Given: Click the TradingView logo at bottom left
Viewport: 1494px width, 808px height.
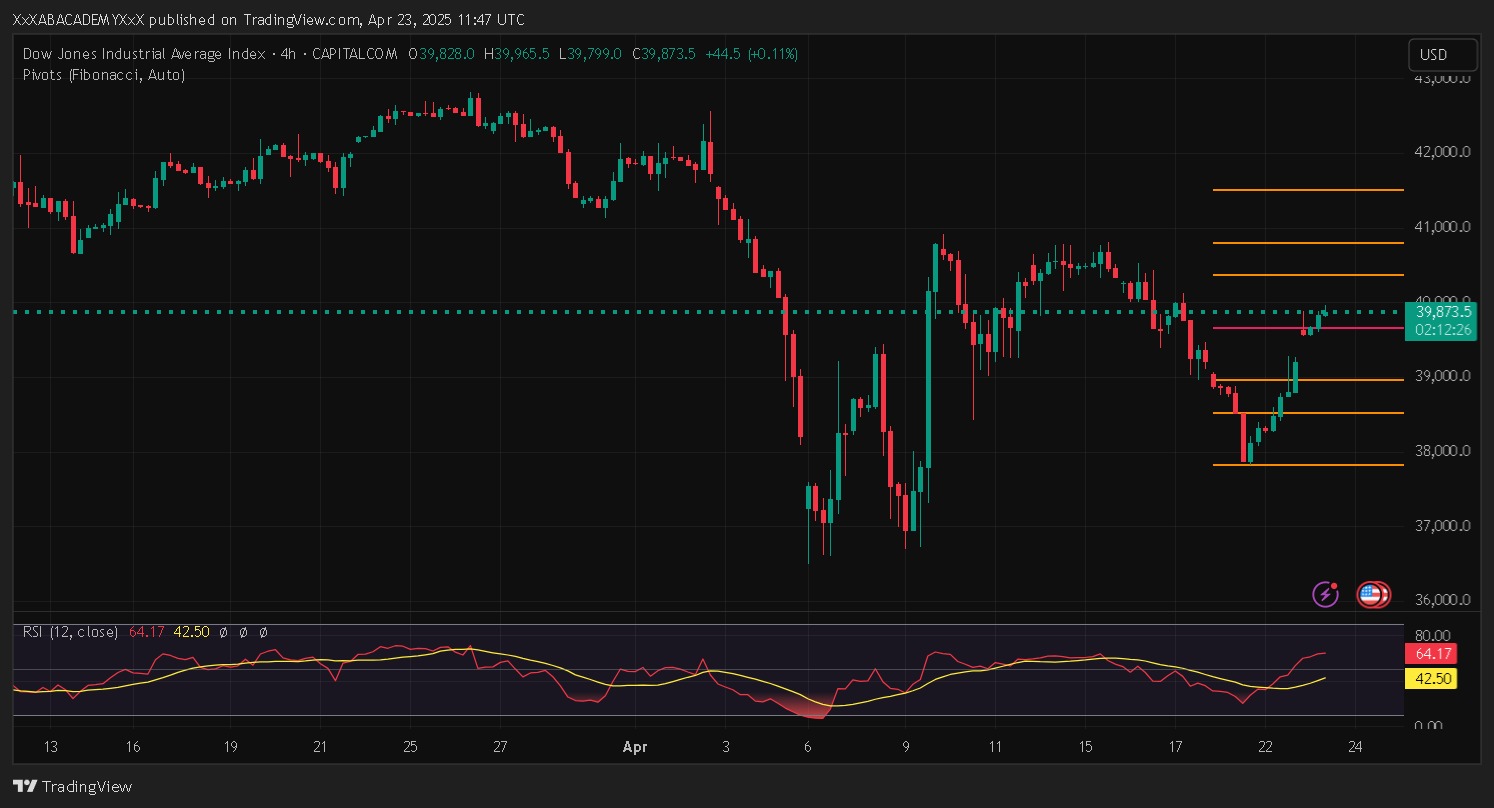Looking at the screenshot, I should tap(72, 787).
